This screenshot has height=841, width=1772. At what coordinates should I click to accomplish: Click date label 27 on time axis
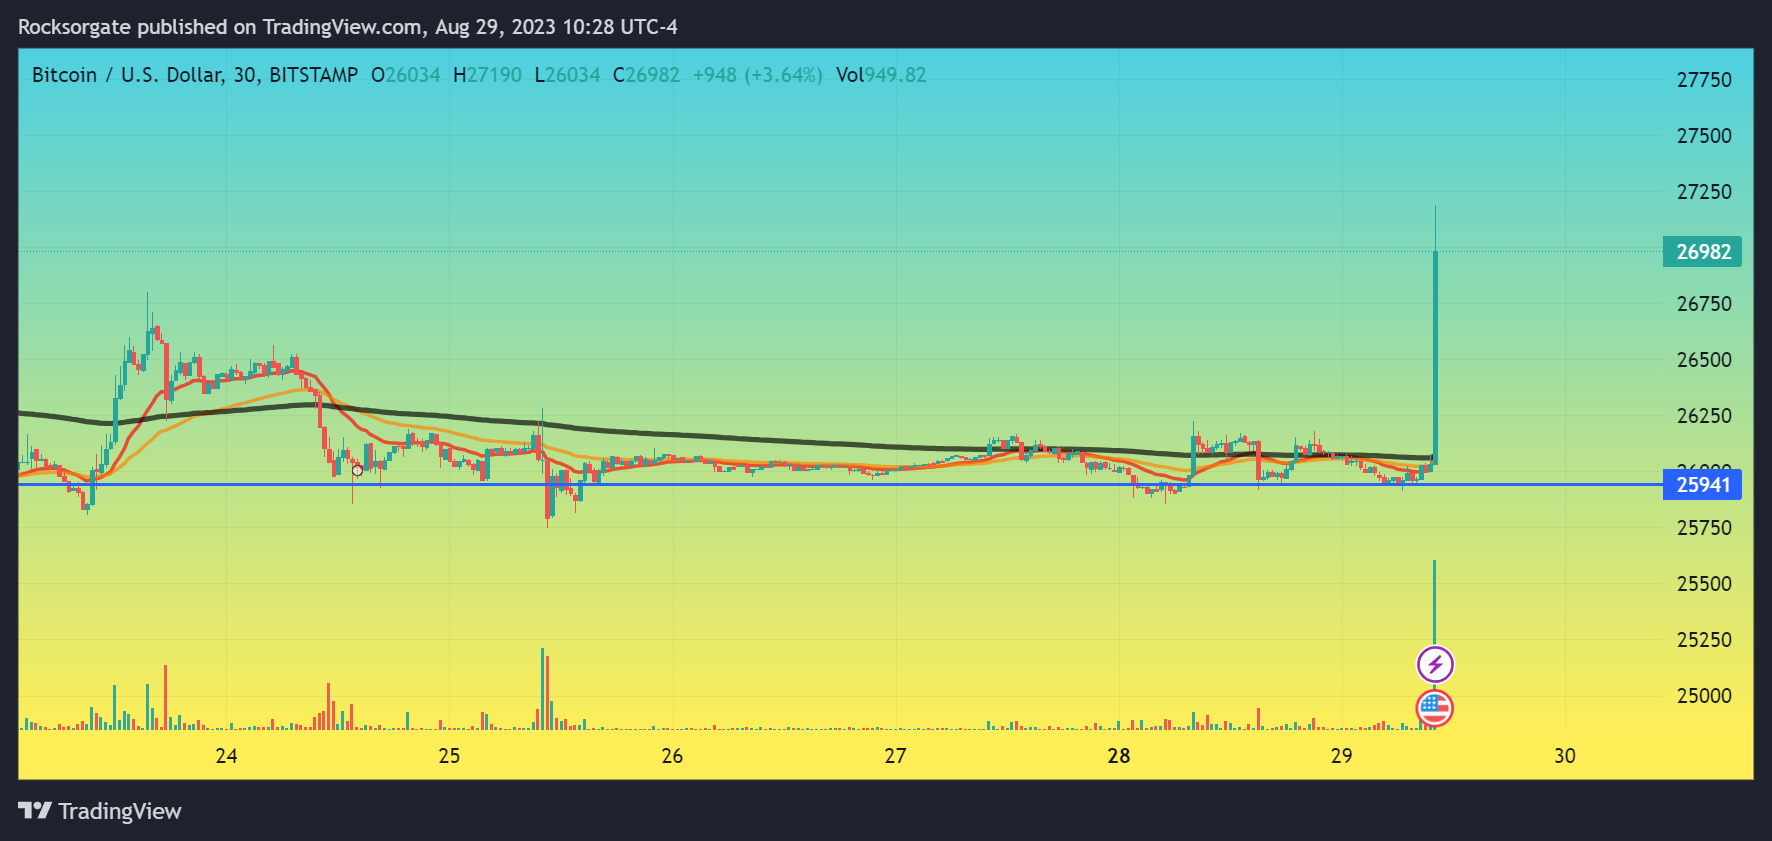(895, 756)
